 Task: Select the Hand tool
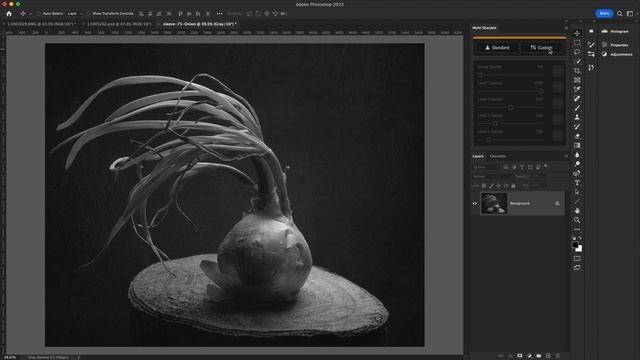click(577, 211)
